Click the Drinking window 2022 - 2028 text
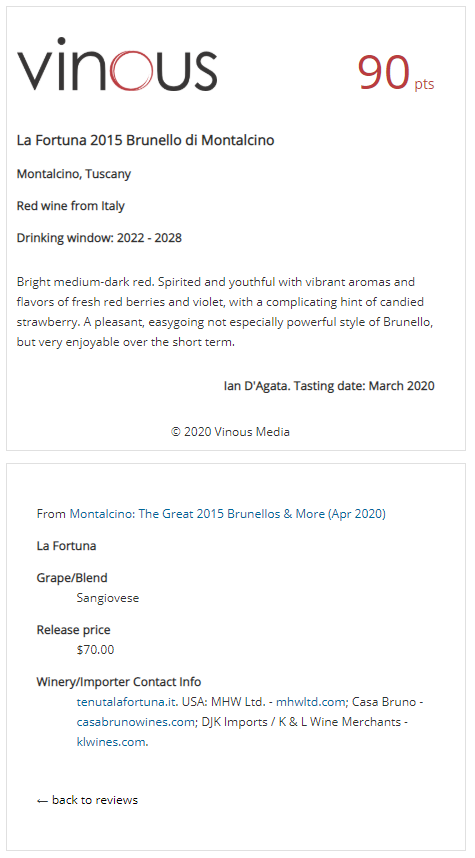Screen dimensions: 475x858 pyautogui.click(x=99, y=238)
